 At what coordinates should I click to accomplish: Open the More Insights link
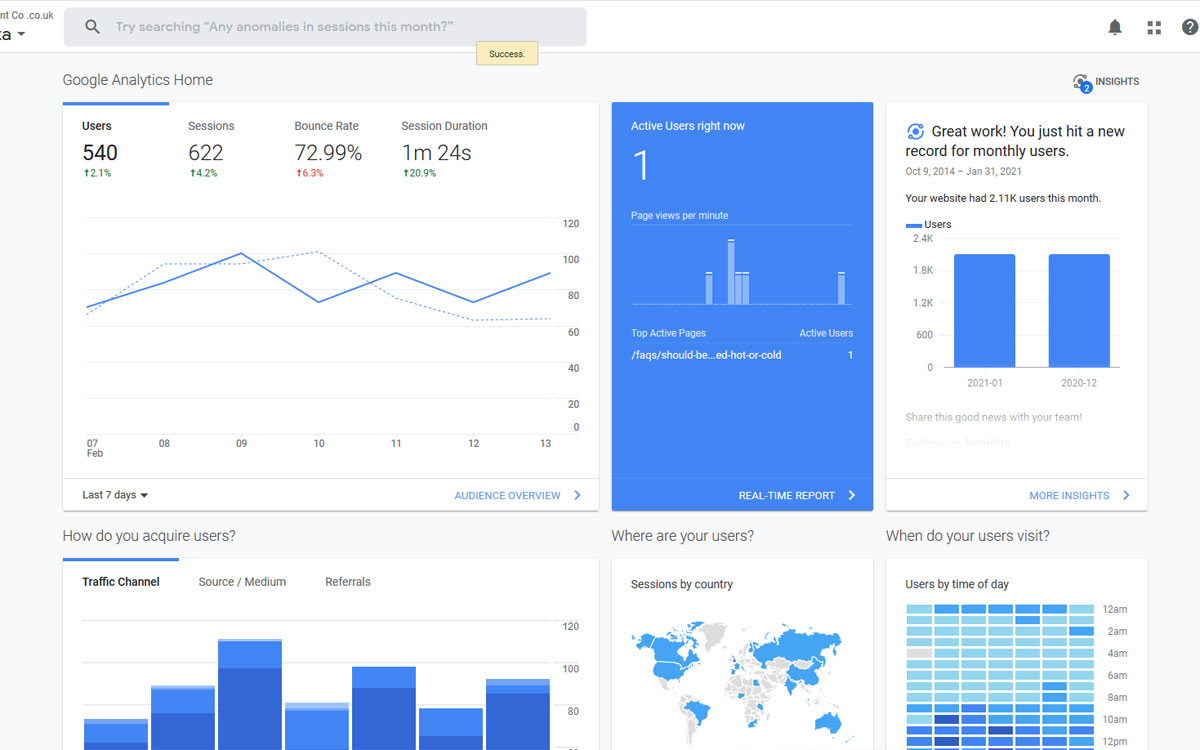pyautogui.click(x=1069, y=496)
